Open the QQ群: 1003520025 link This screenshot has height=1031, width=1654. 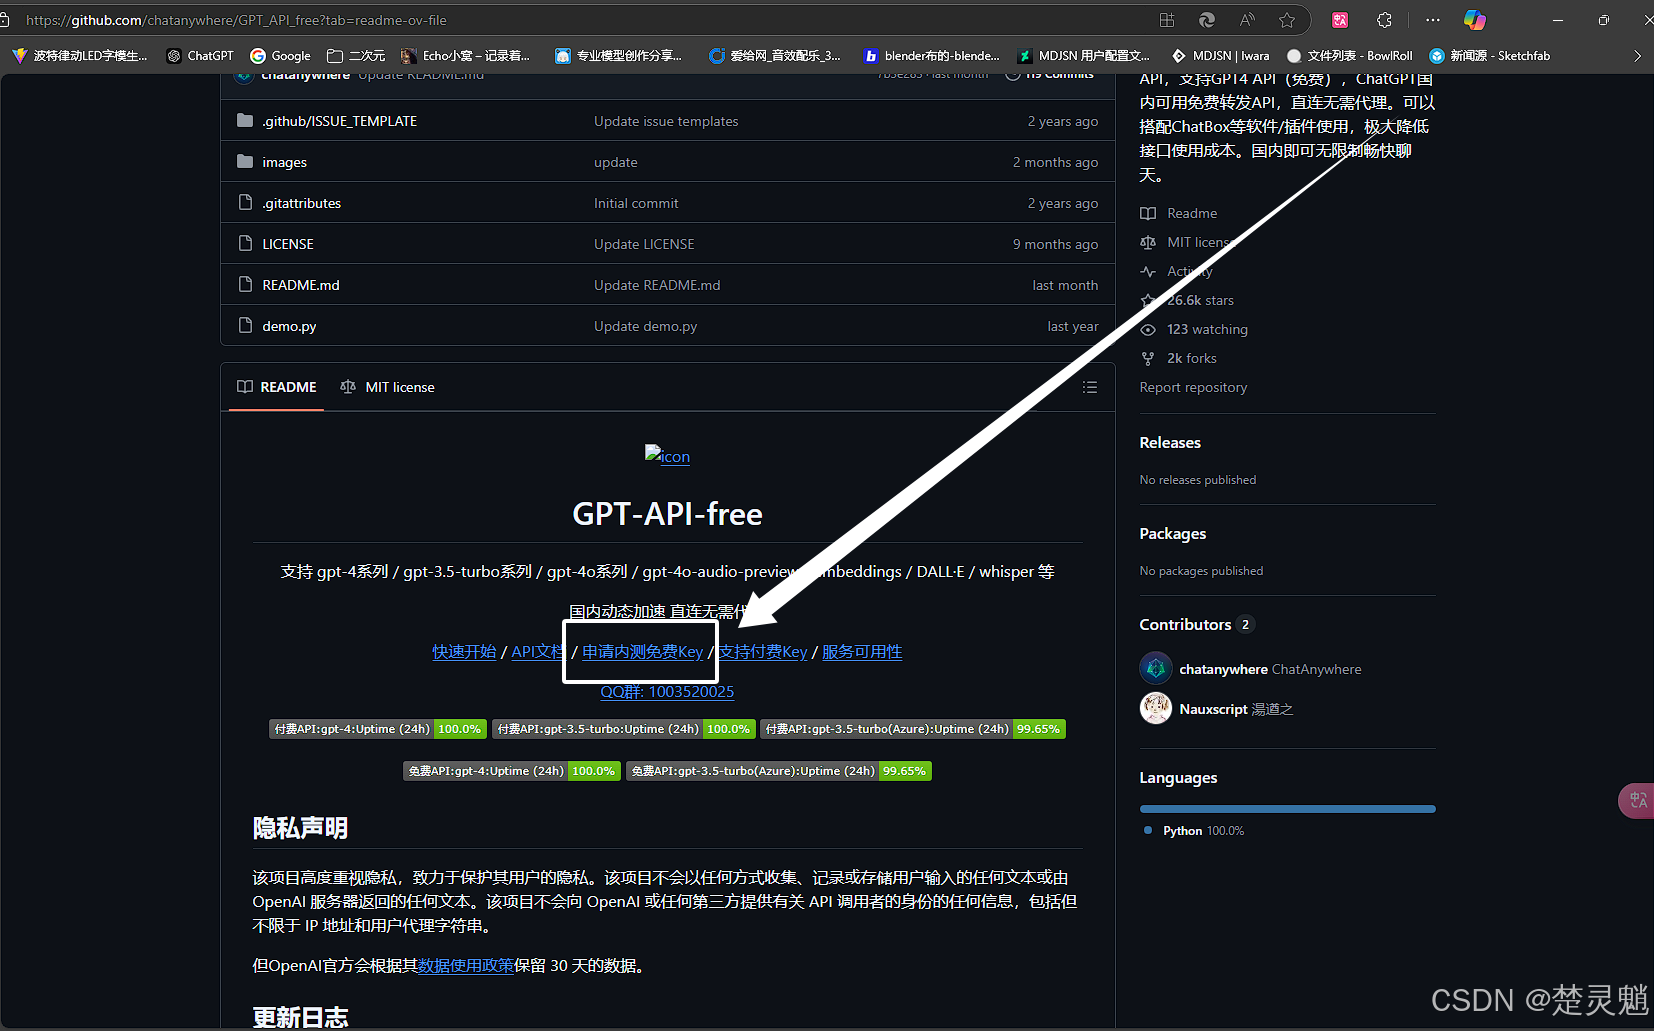(667, 692)
